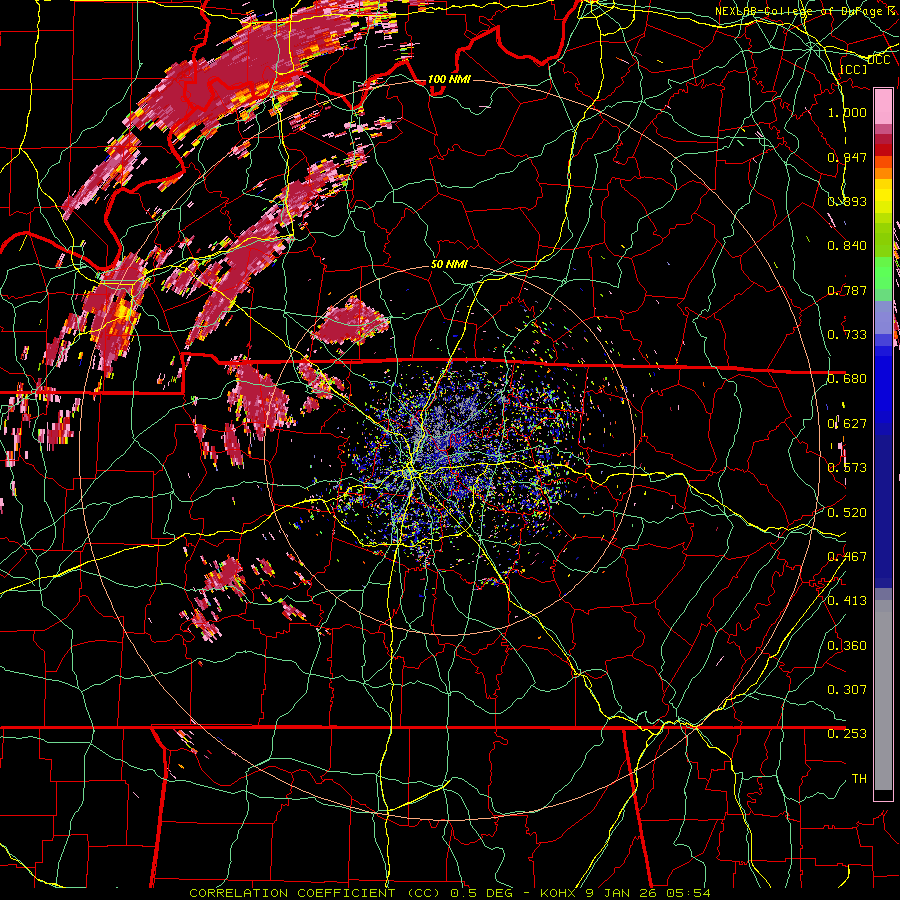The height and width of the screenshot is (900, 900).
Task: Select the 0.467 legend value
Action: point(847,556)
